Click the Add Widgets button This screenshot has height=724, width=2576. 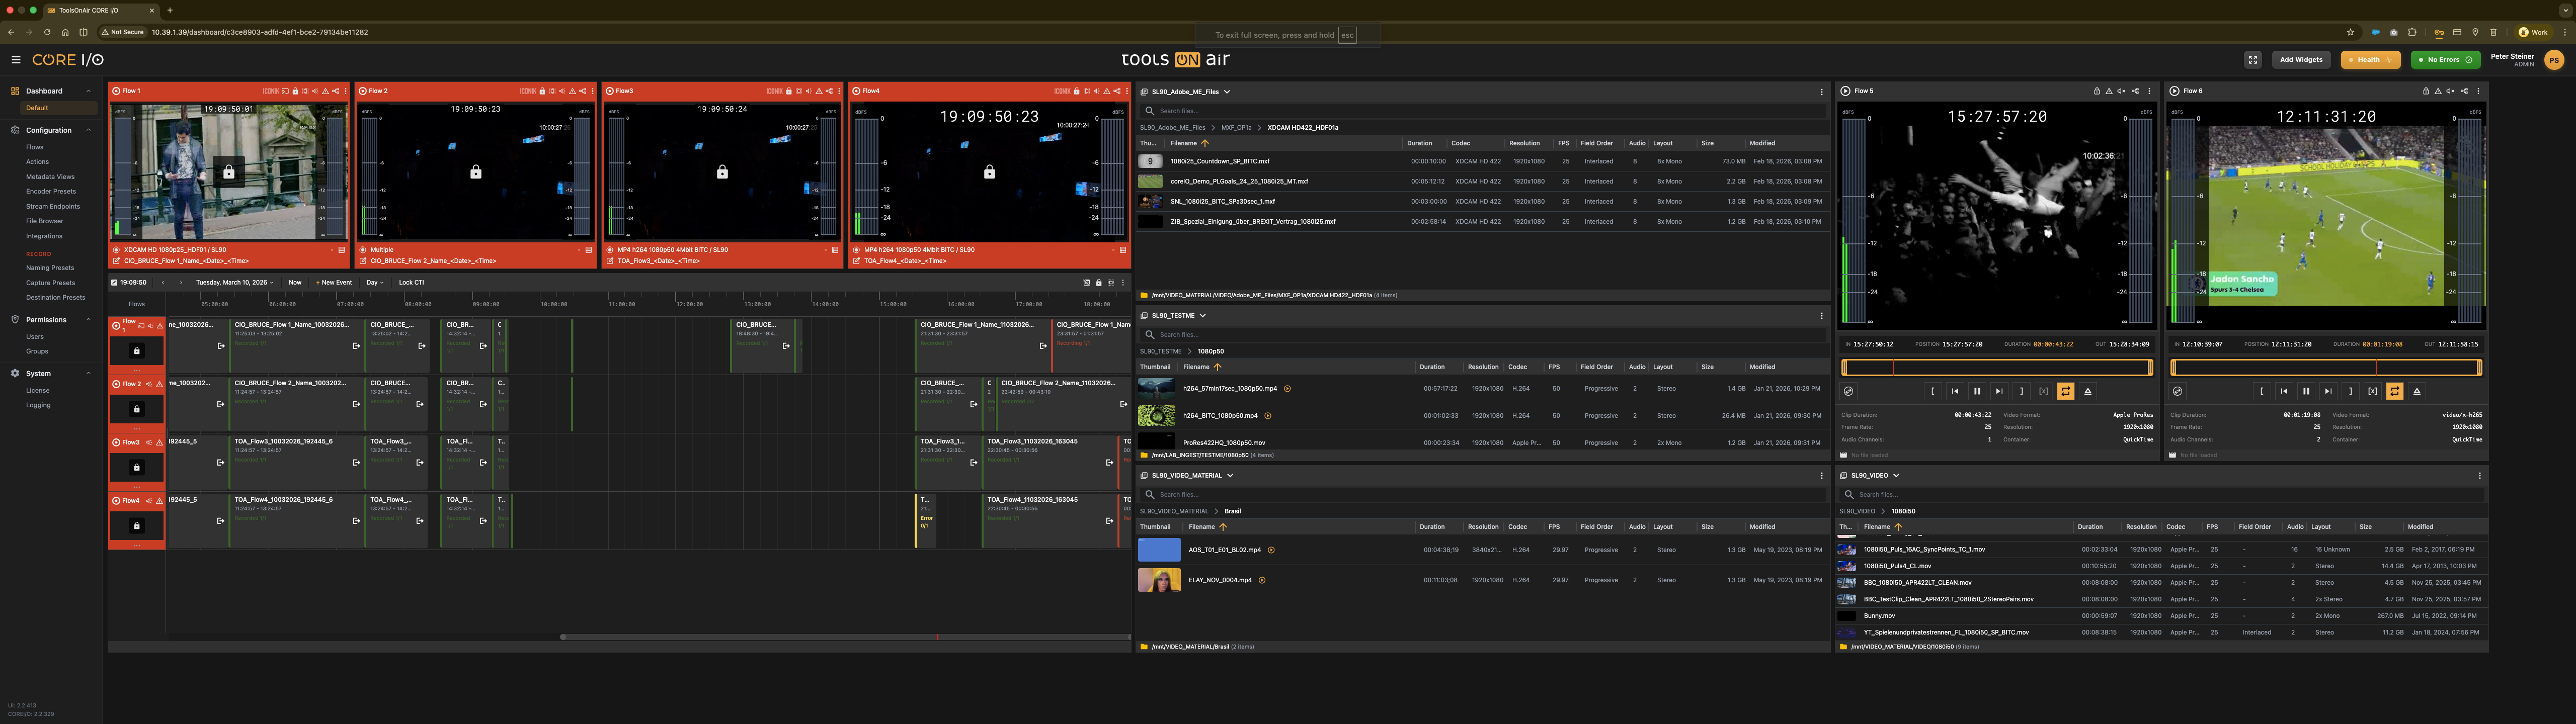(2301, 60)
